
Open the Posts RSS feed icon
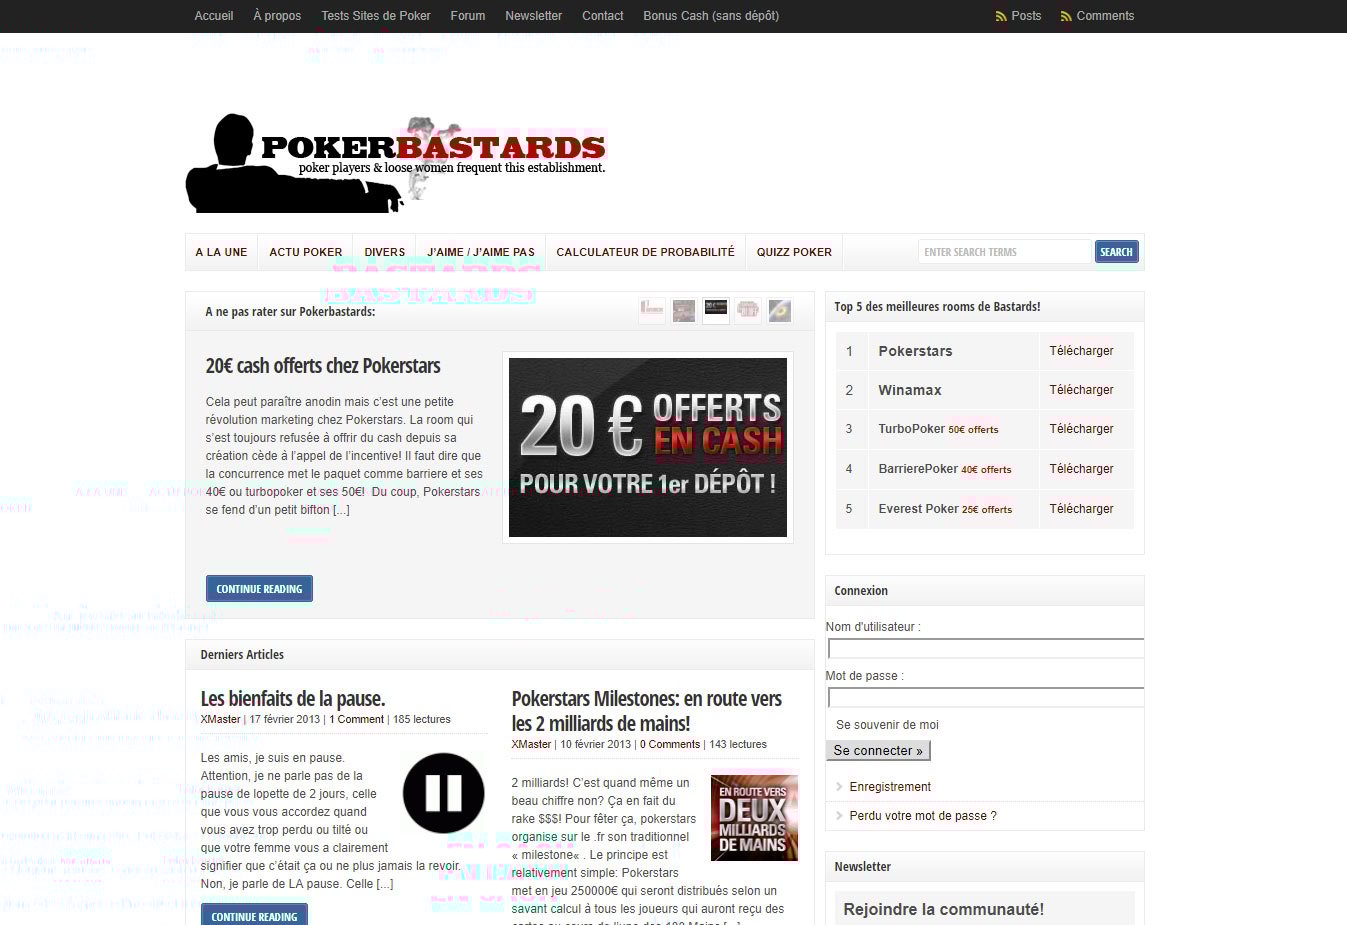(1001, 16)
